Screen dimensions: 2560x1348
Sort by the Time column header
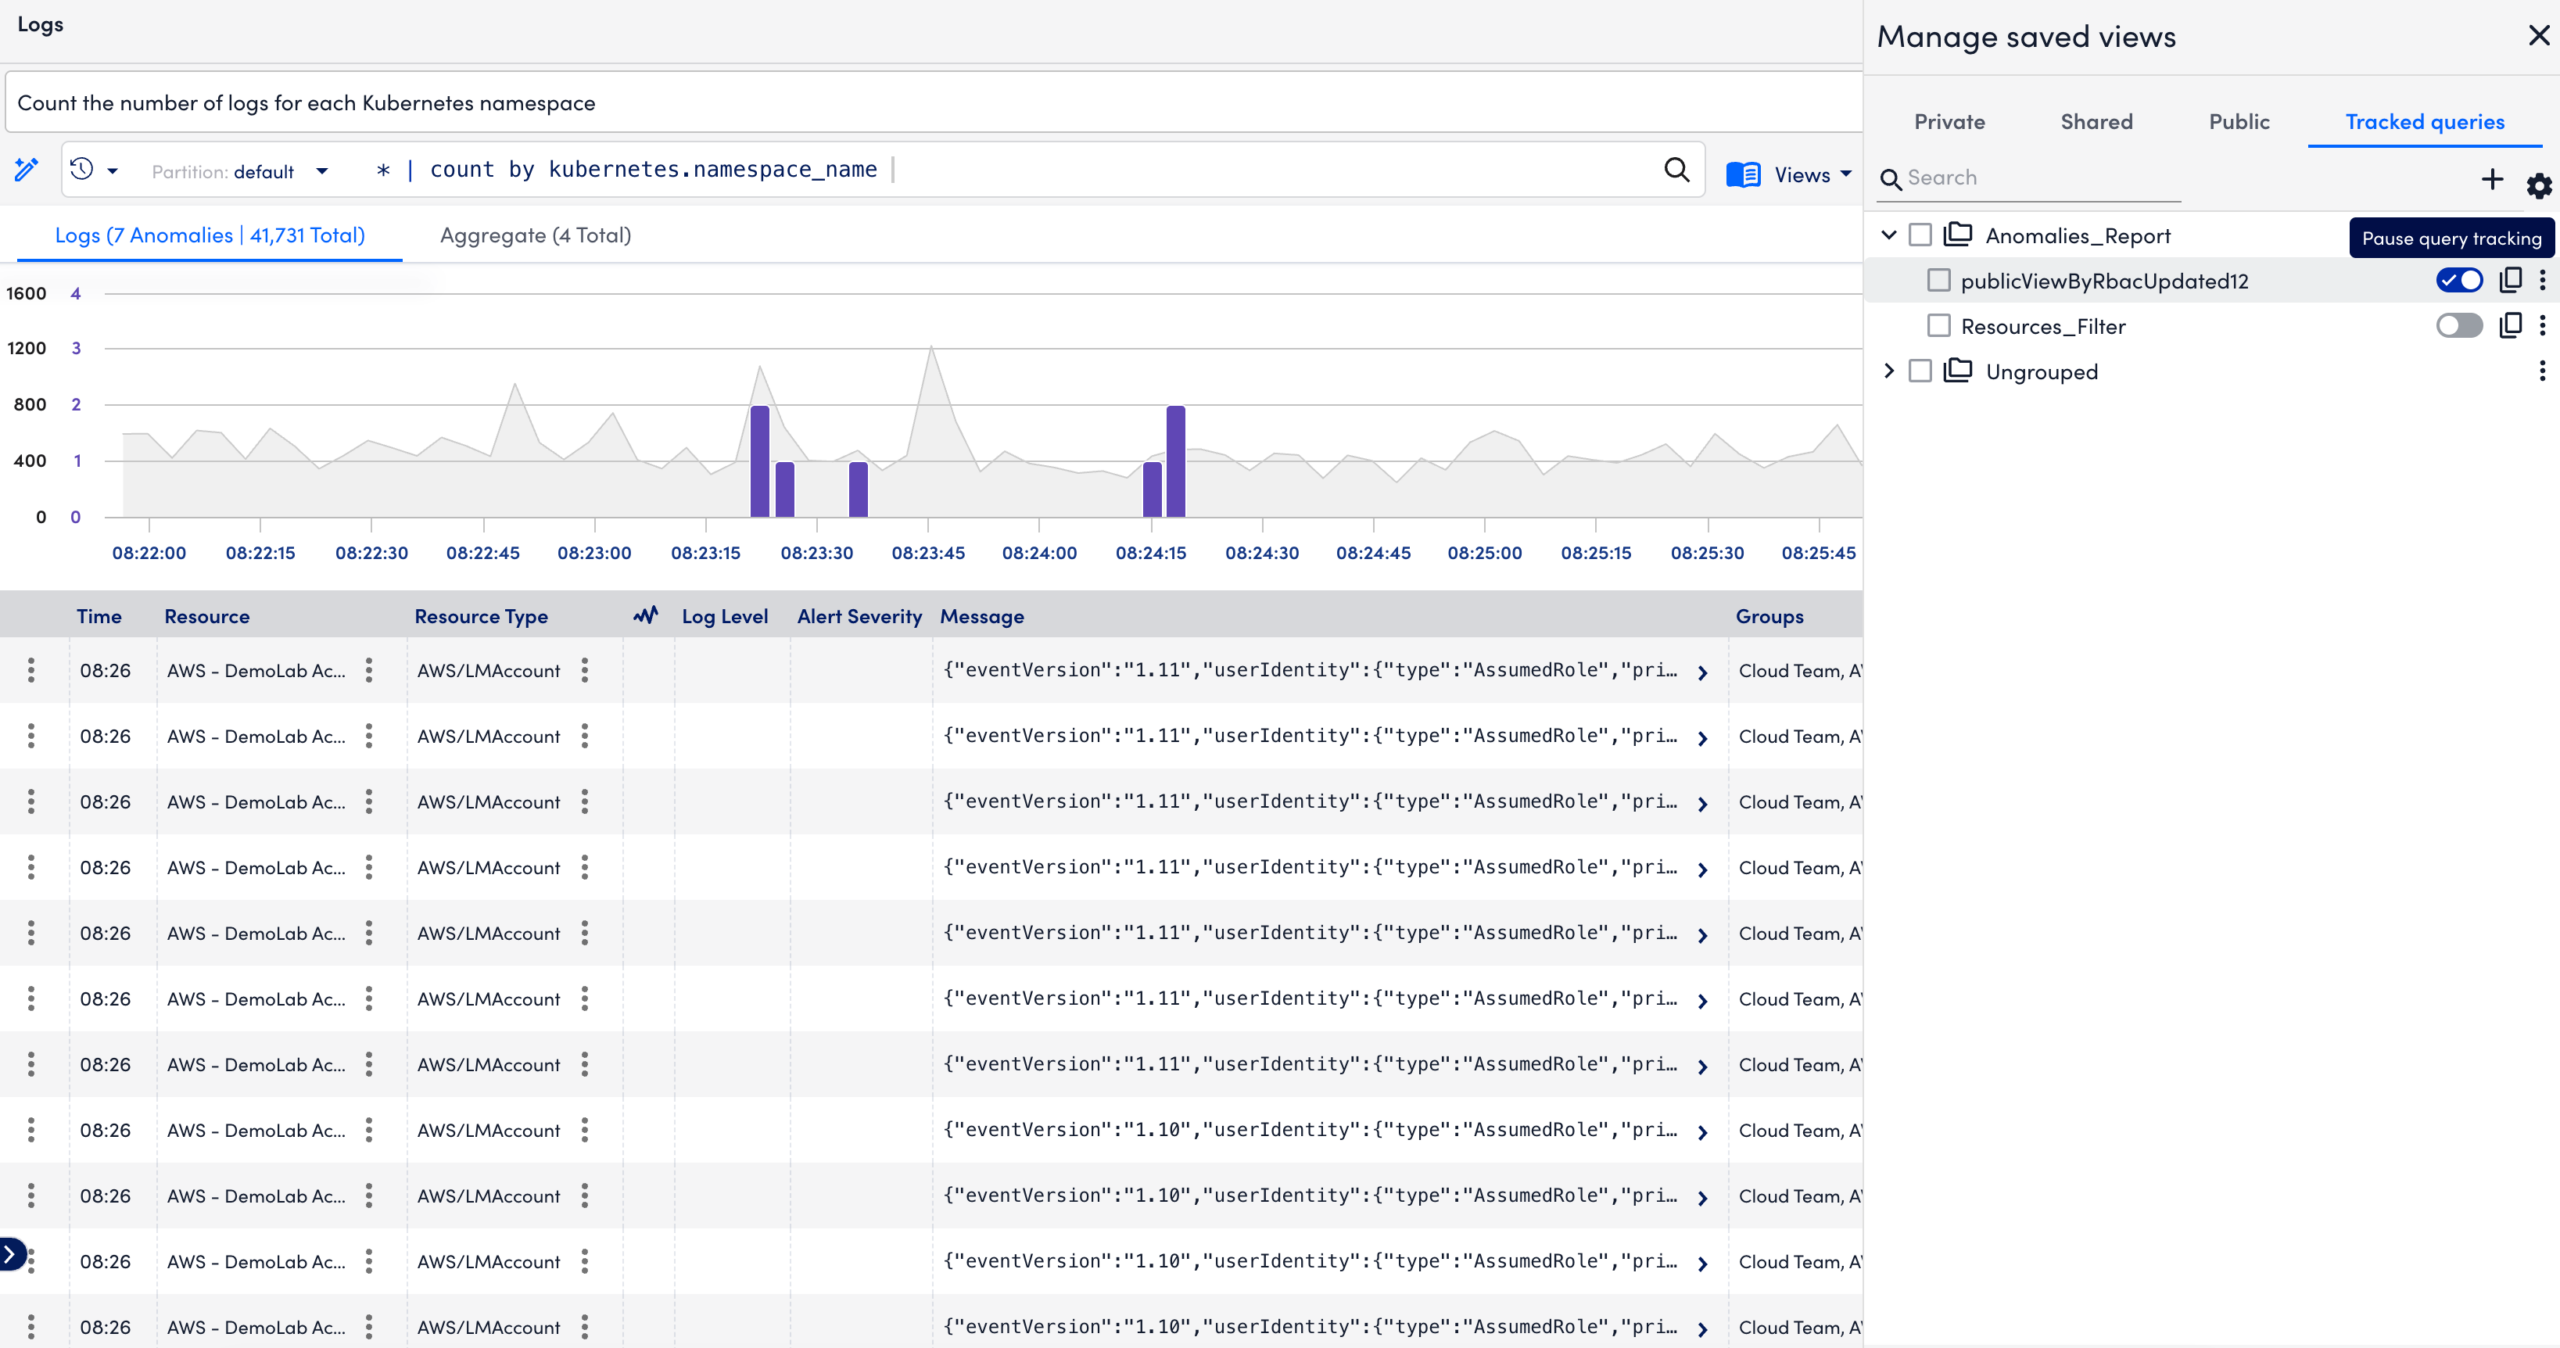99,616
